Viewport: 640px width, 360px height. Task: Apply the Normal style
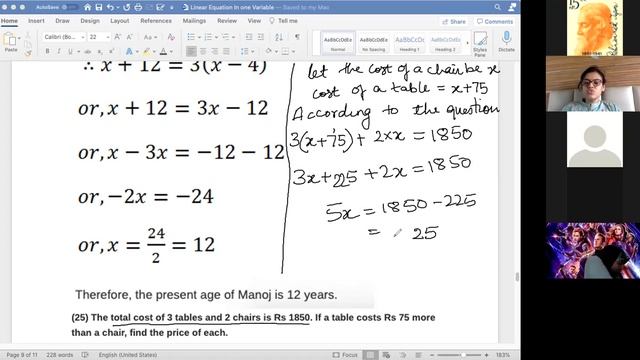coord(338,43)
